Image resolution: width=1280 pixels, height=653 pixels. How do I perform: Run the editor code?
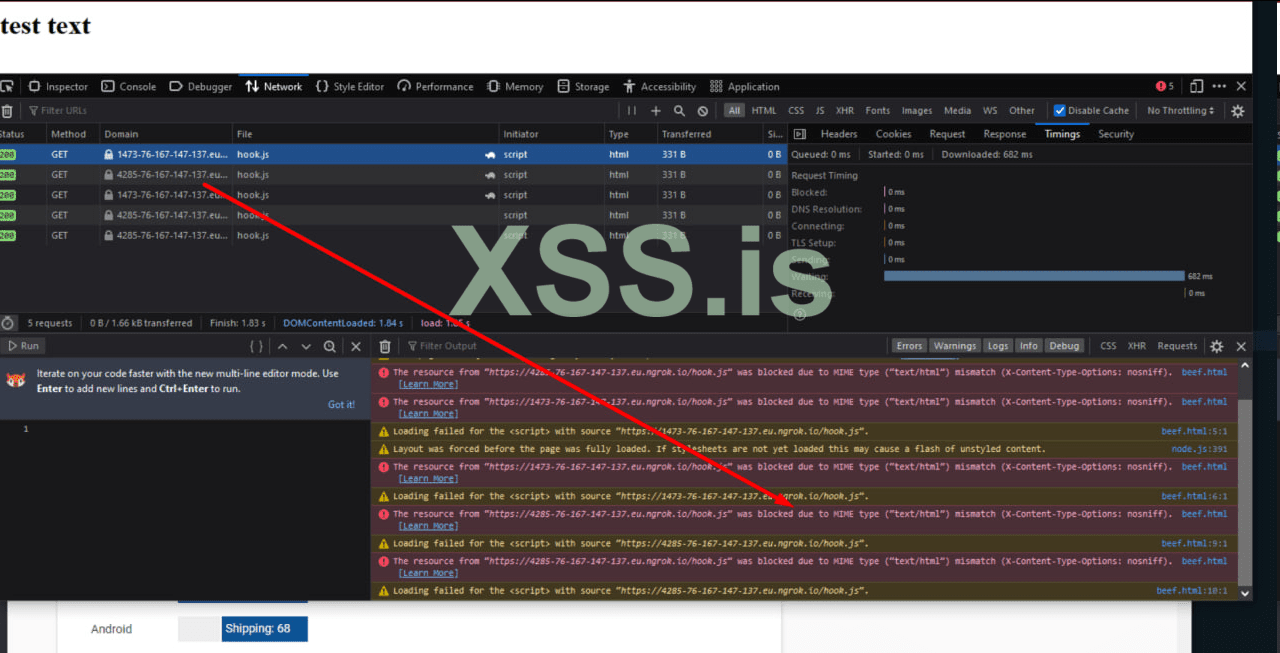pos(23,346)
